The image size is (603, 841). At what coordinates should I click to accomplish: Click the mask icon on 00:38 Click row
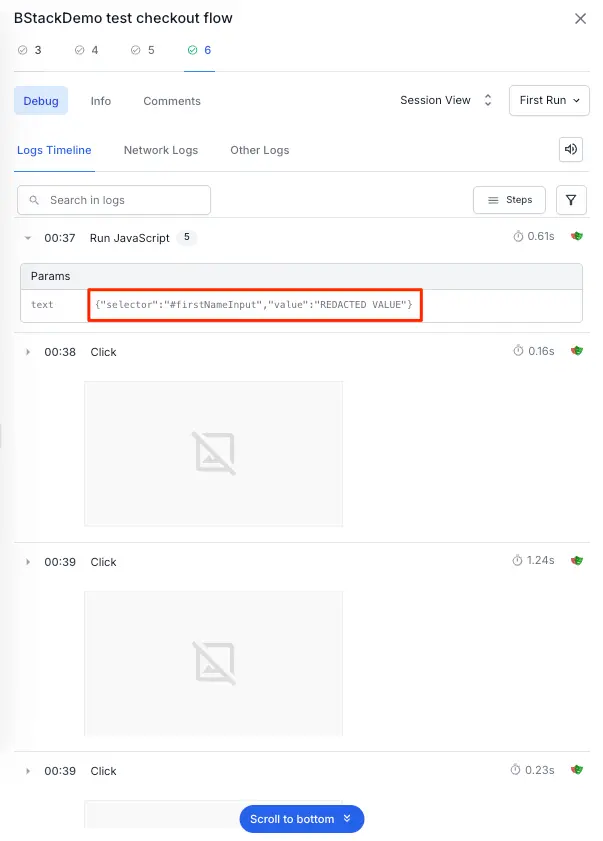coord(577,351)
